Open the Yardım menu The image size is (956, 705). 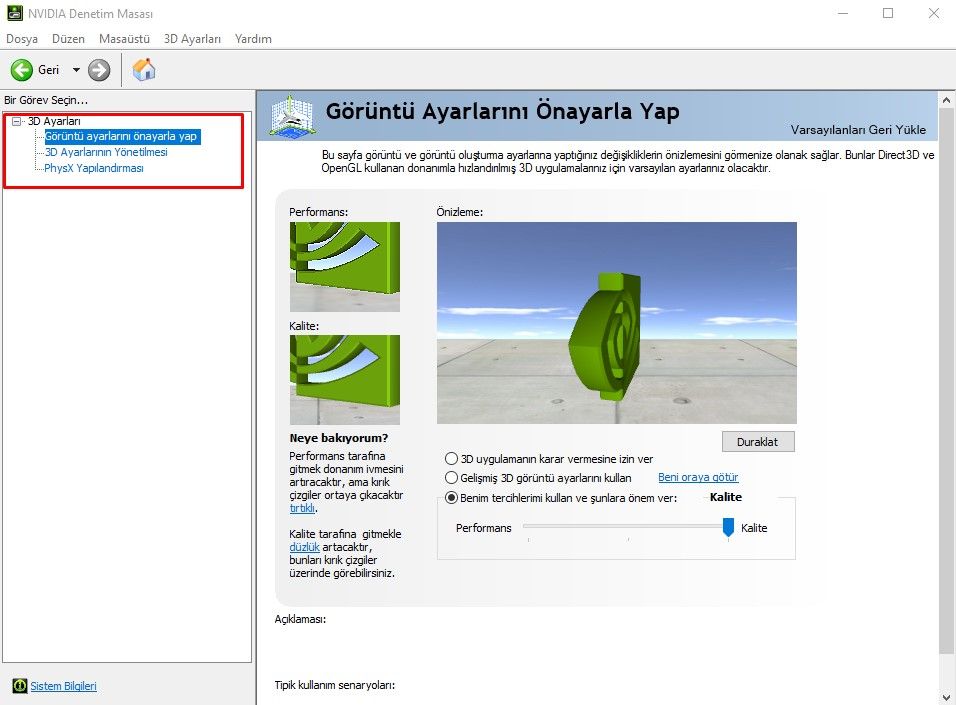coord(253,39)
